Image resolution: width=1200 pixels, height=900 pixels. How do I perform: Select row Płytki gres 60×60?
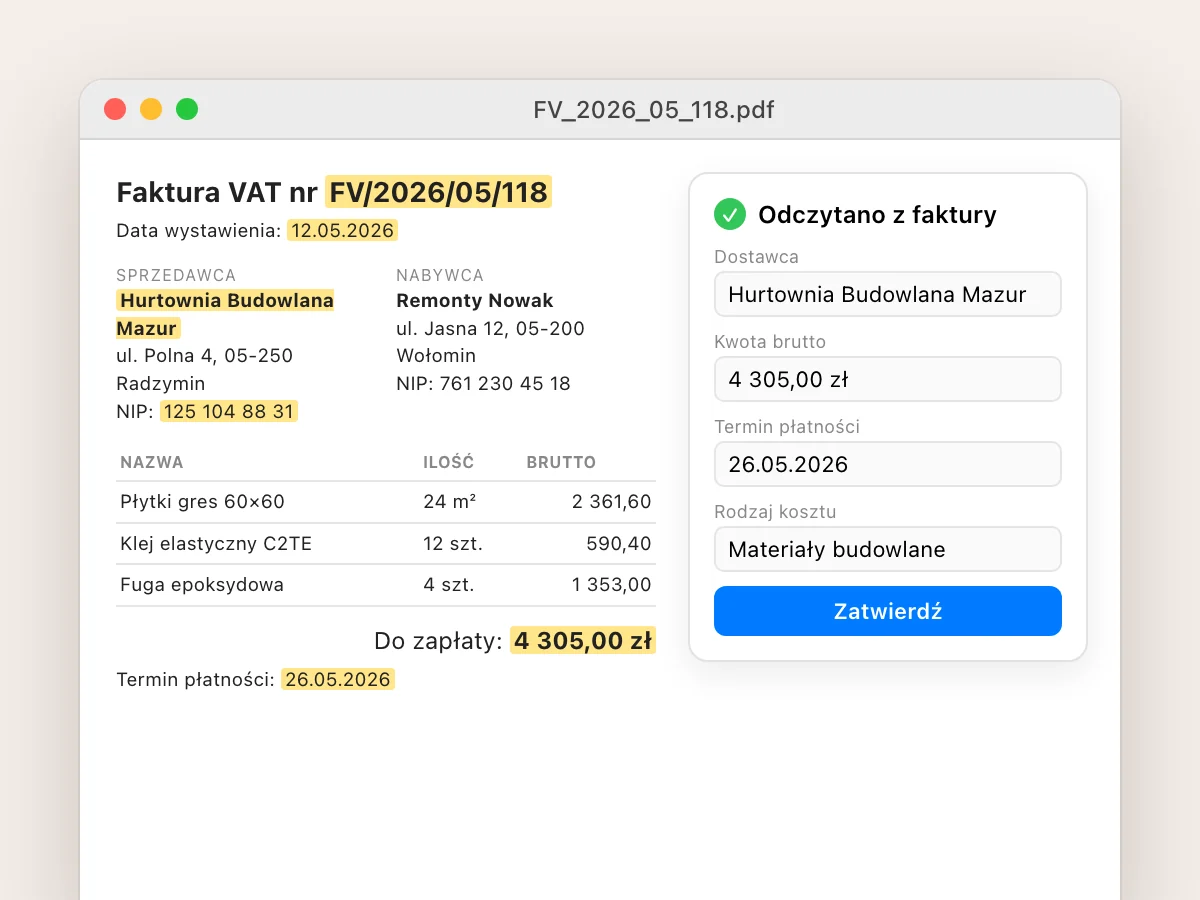point(386,502)
